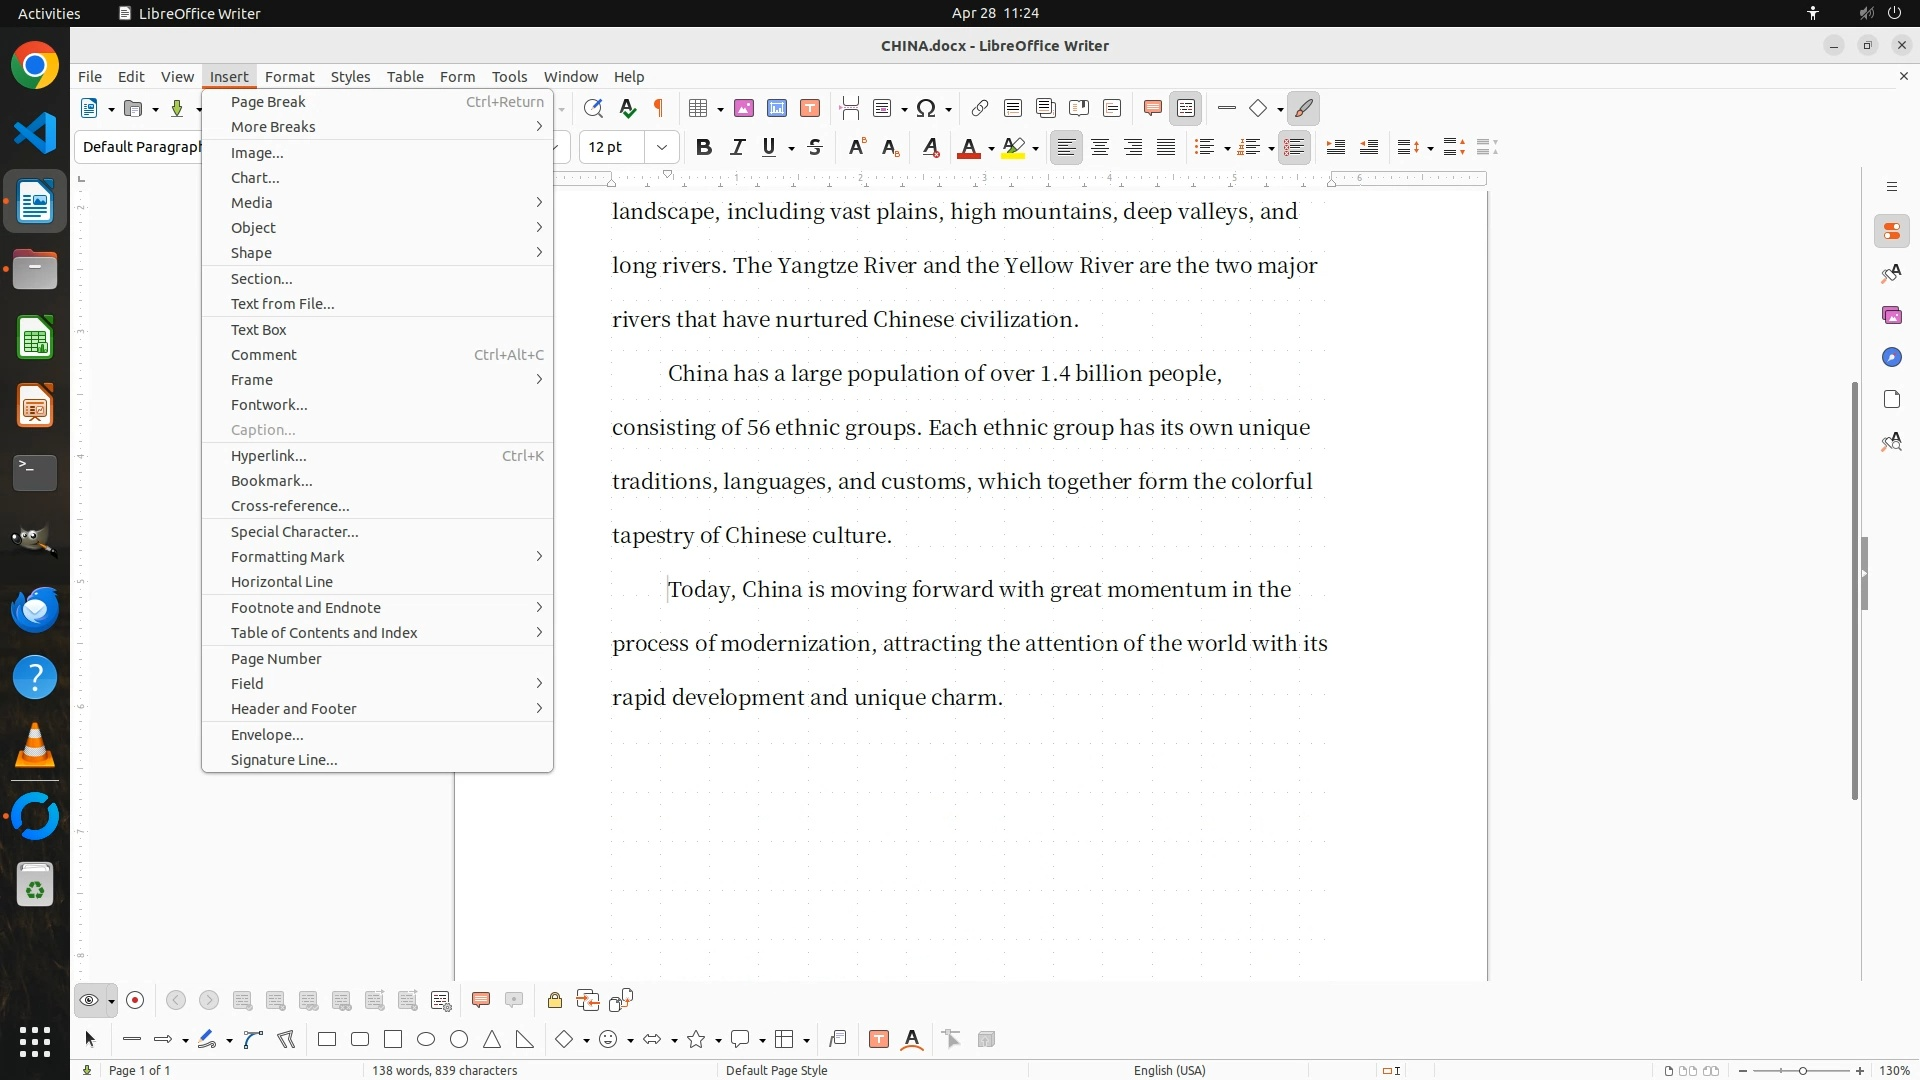Viewport: 1920px width, 1080px height.
Task: Open the font size dropdown
Action: click(662, 147)
